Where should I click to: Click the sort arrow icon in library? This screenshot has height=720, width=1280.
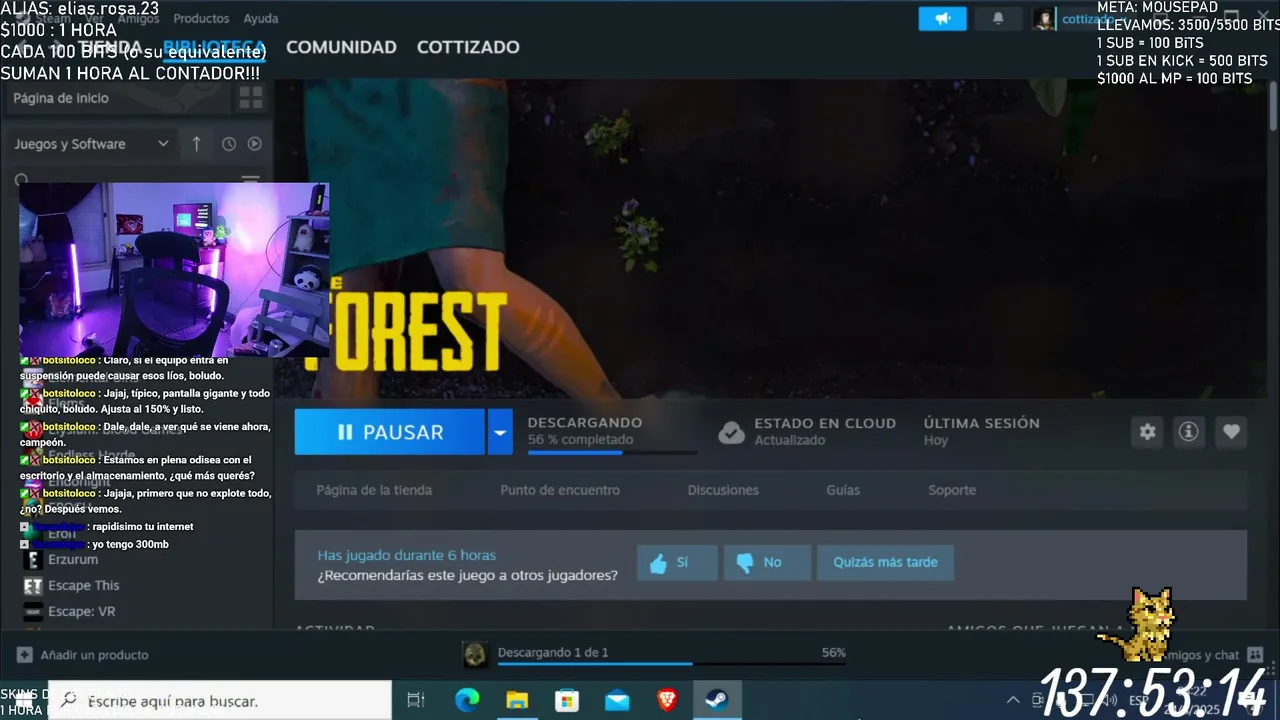(196, 144)
